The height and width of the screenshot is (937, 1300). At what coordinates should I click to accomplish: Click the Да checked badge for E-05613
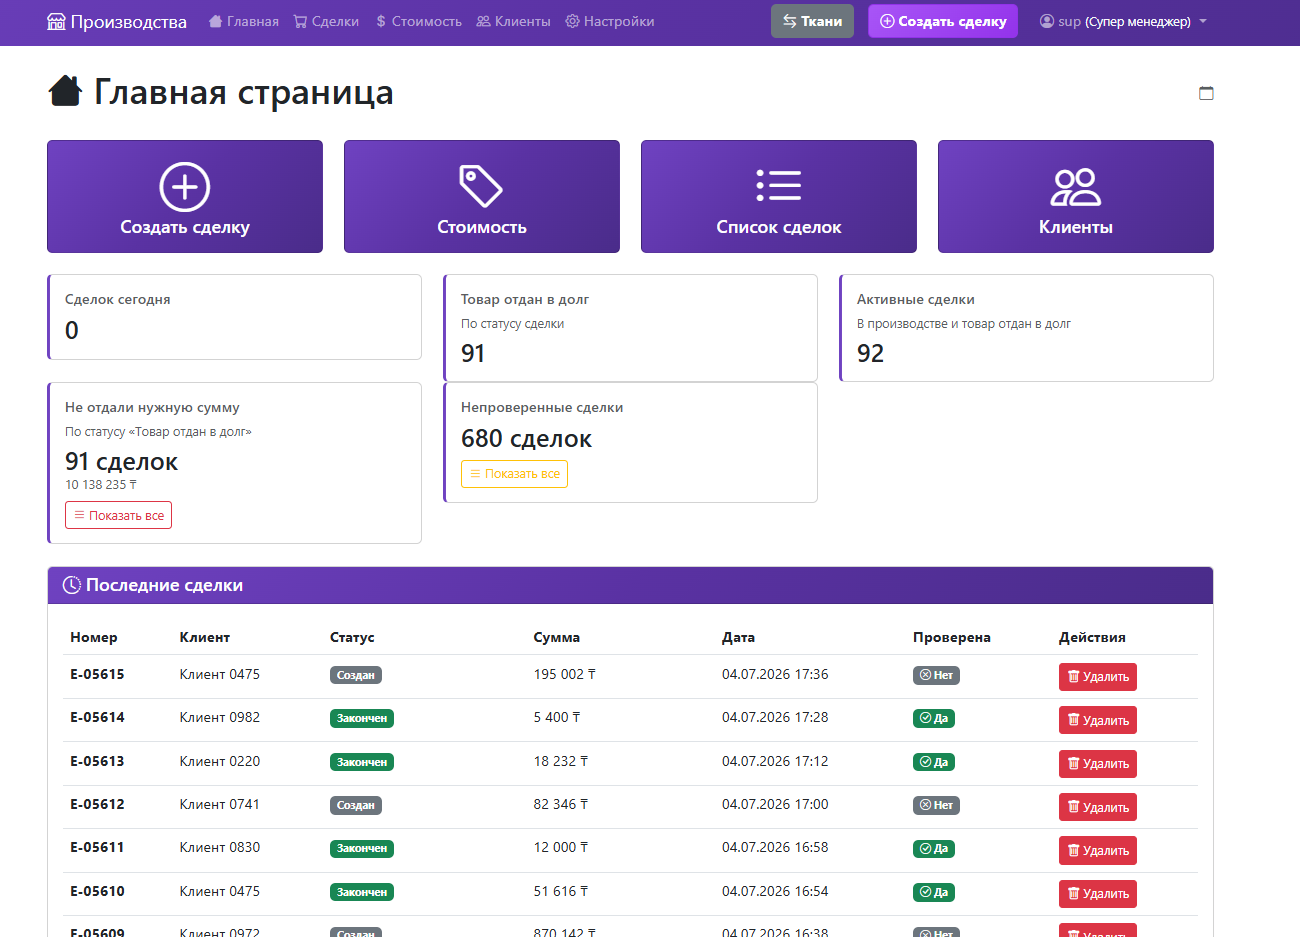(934, 762)
